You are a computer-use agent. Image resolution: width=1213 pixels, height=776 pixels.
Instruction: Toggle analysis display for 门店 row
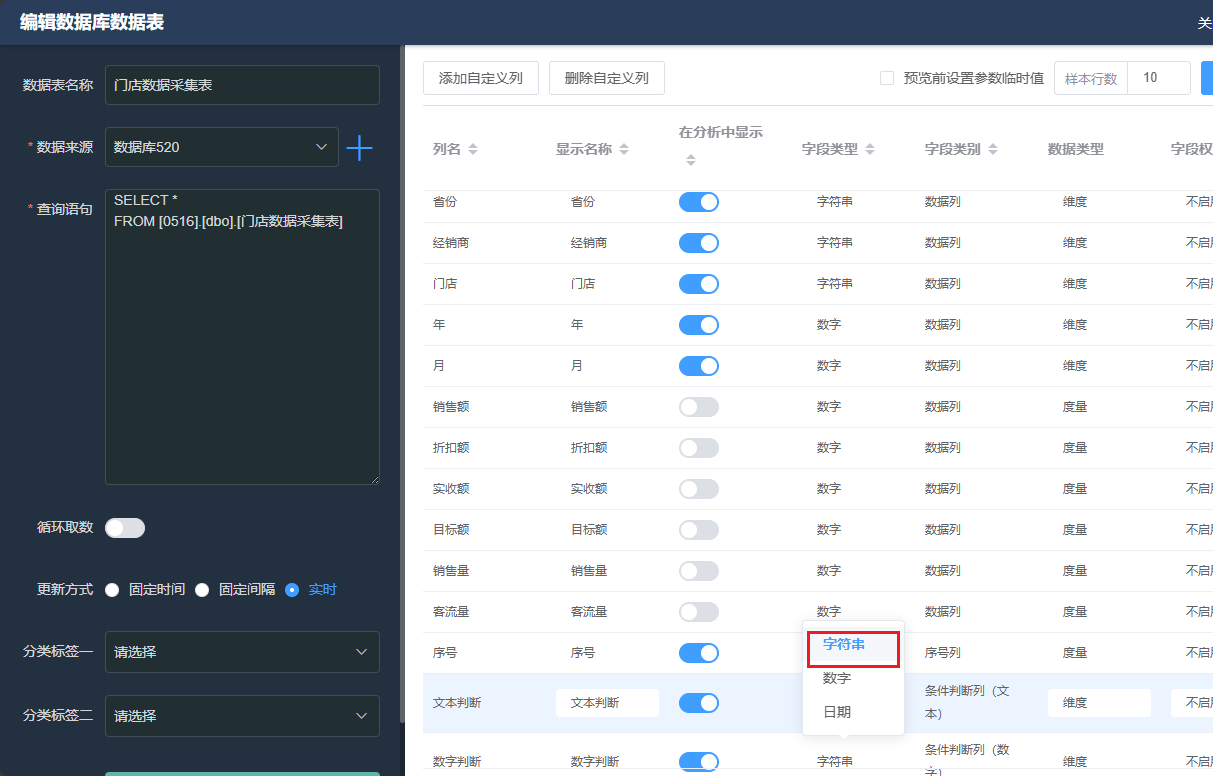(699, 284)
